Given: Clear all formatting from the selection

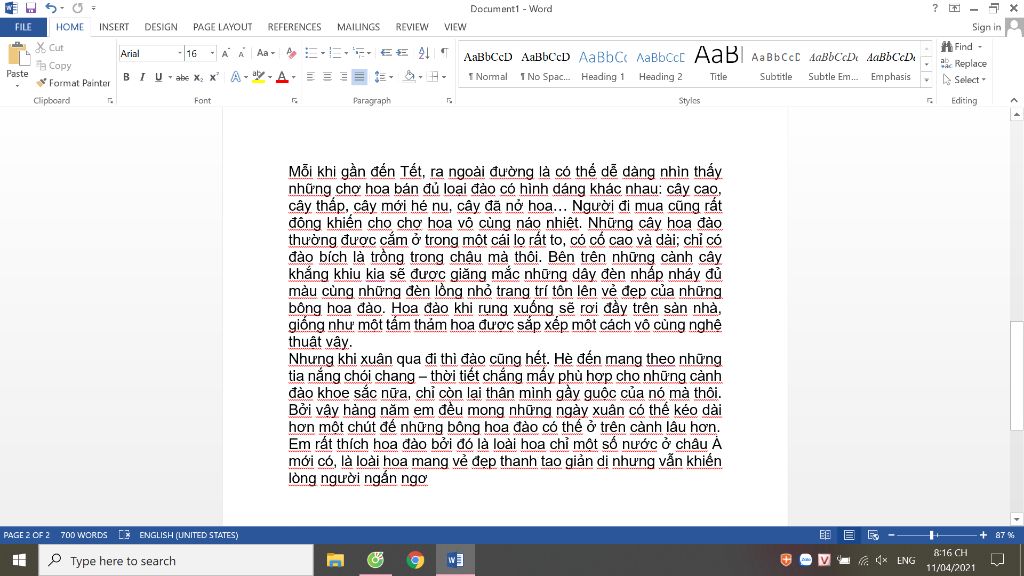Looking at the screenshot, I should click(x=291, y=54).
